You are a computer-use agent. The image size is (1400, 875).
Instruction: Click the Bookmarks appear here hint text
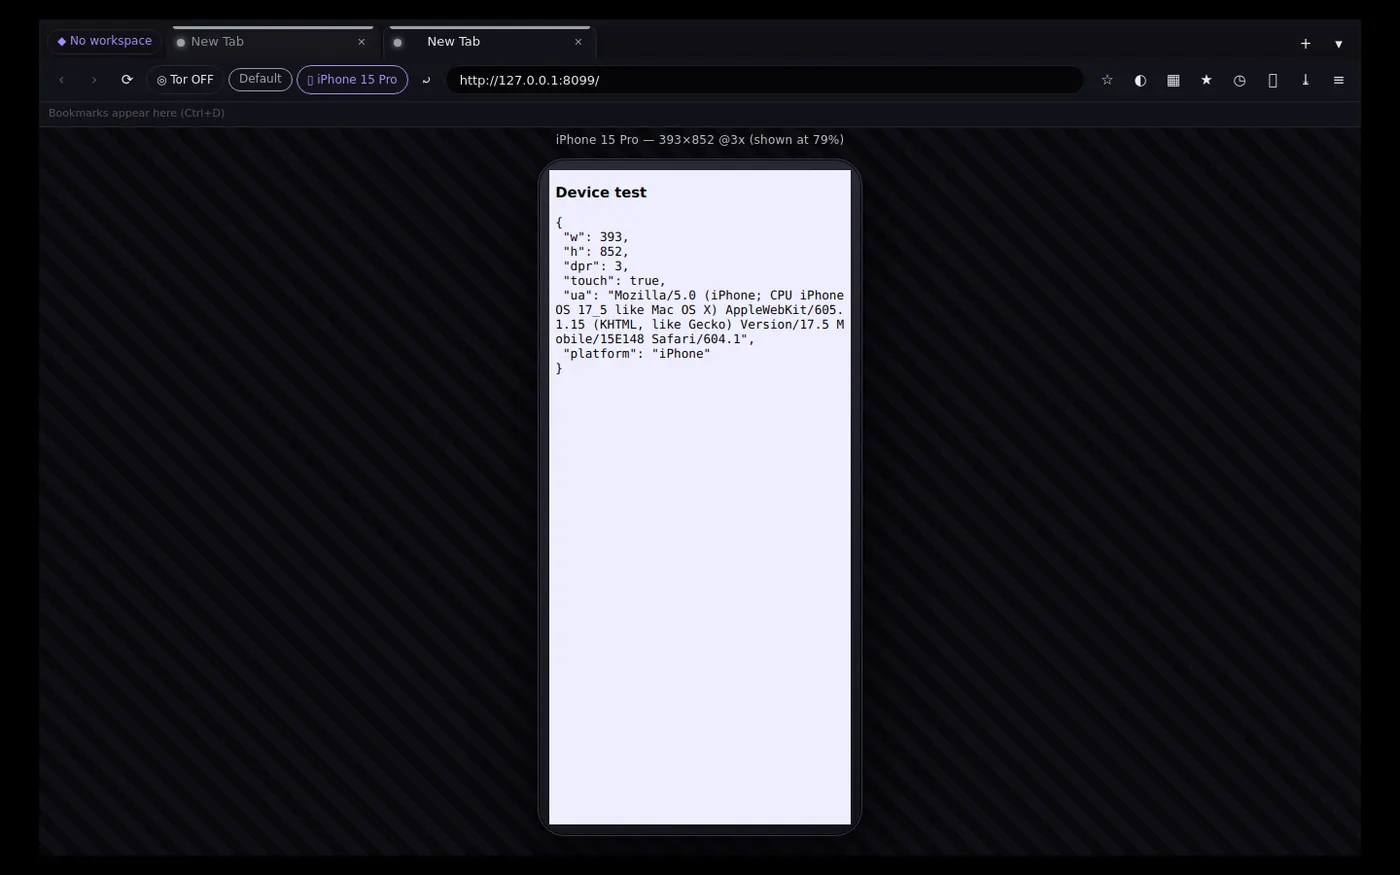pos(137,113)
